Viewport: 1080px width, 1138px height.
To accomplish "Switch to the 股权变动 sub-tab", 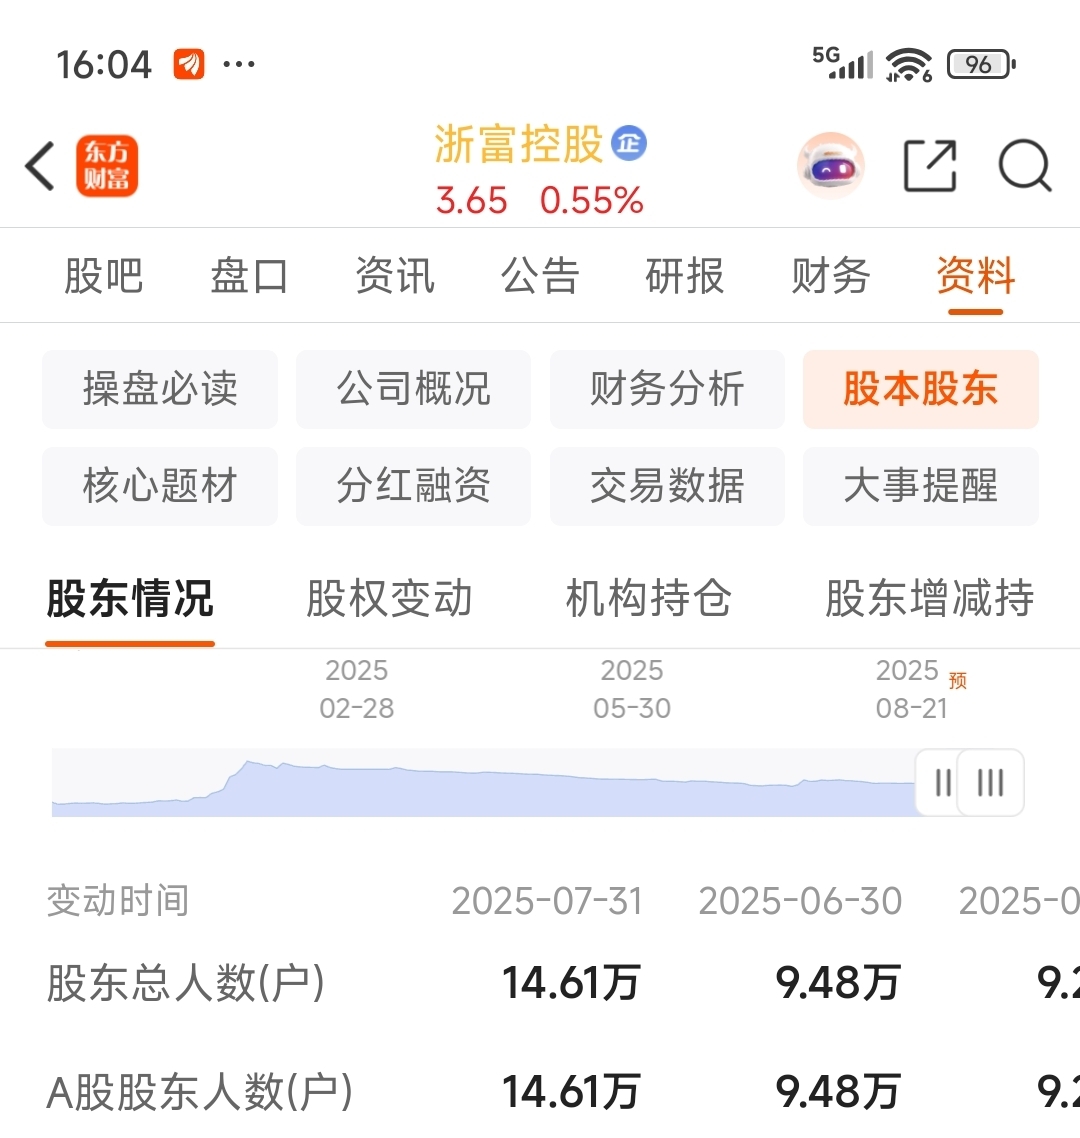I will point(389,599).
